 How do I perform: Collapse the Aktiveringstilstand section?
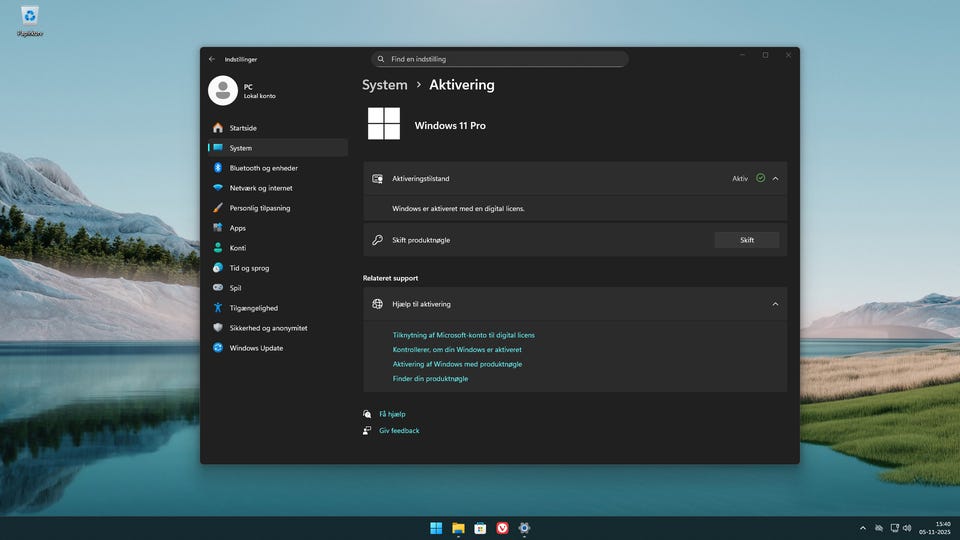(775, 178)
